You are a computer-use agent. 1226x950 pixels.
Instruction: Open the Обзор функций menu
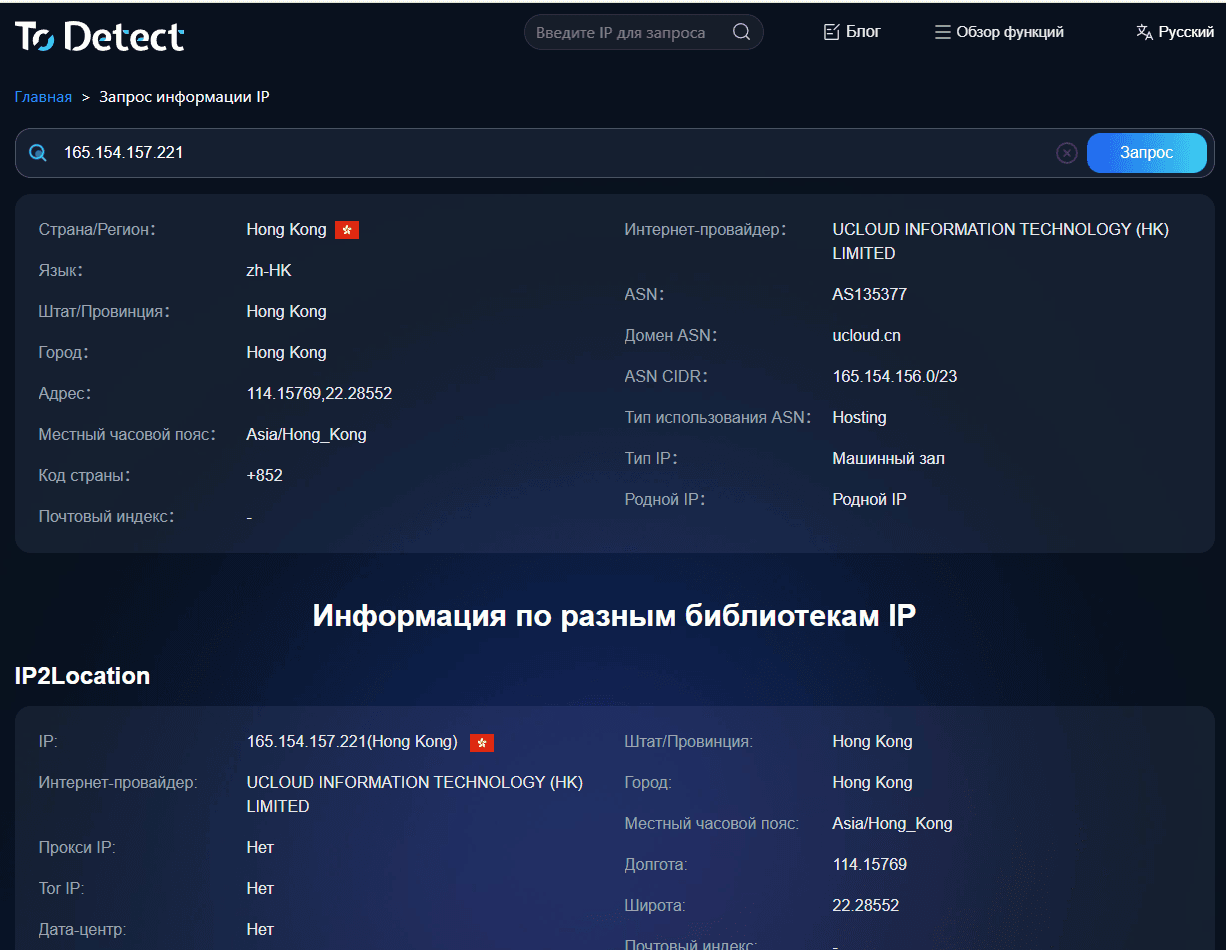tap(1011, 31)
